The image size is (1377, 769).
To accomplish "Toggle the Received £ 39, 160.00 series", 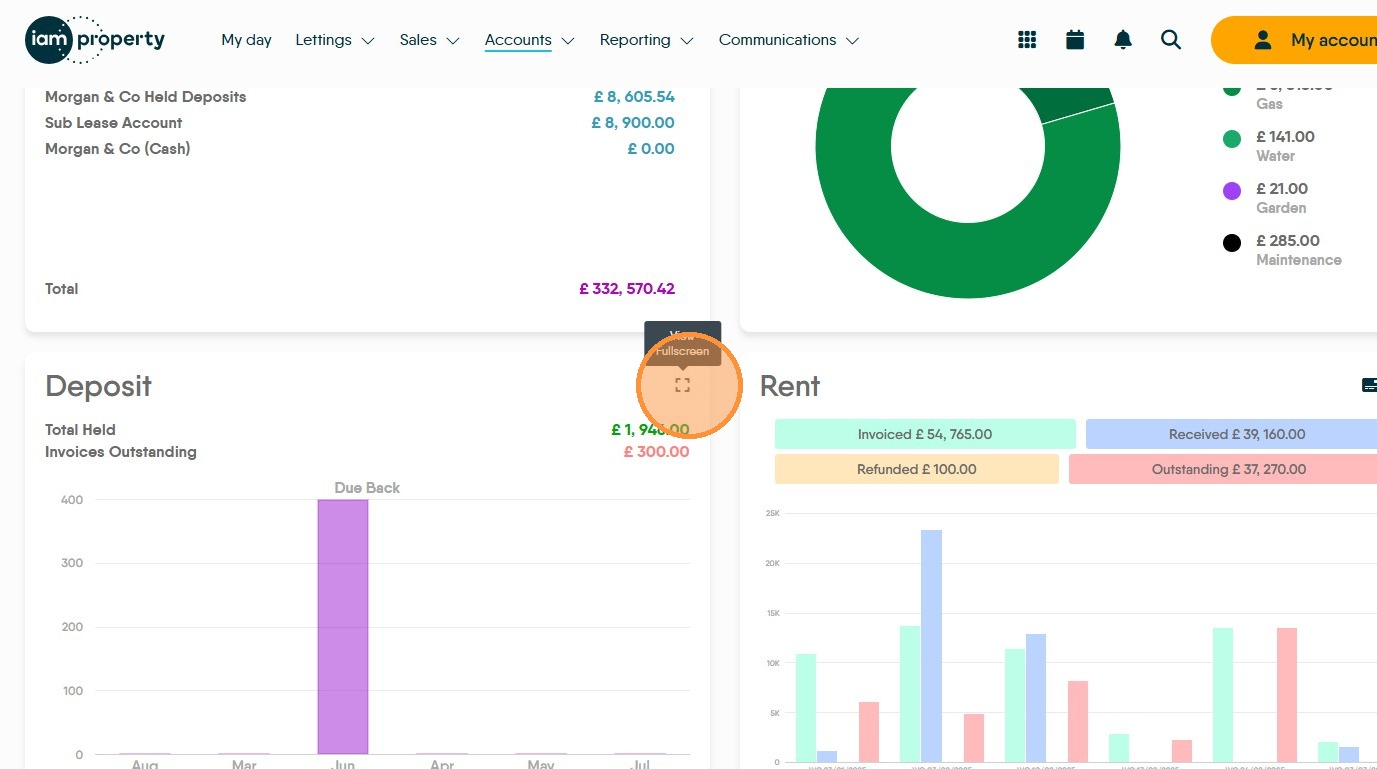I will point(1232,434).
